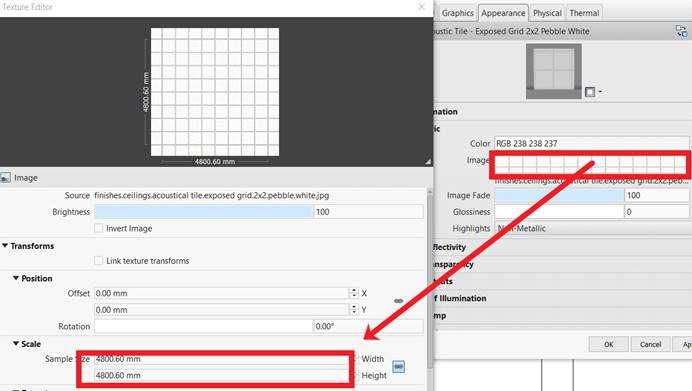This screenshot has height=391, width=692.
Task: Click the Offset X input field
Action: 222,293
